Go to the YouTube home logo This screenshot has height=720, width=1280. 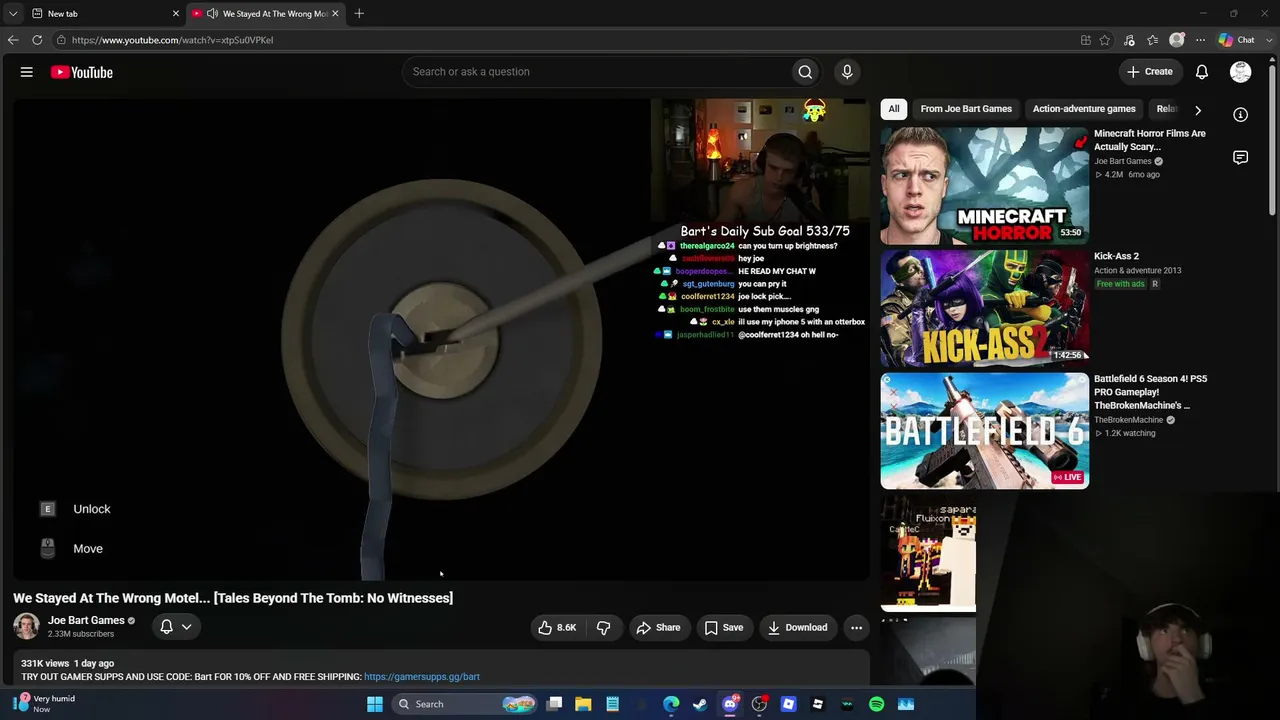click(82, 72)
